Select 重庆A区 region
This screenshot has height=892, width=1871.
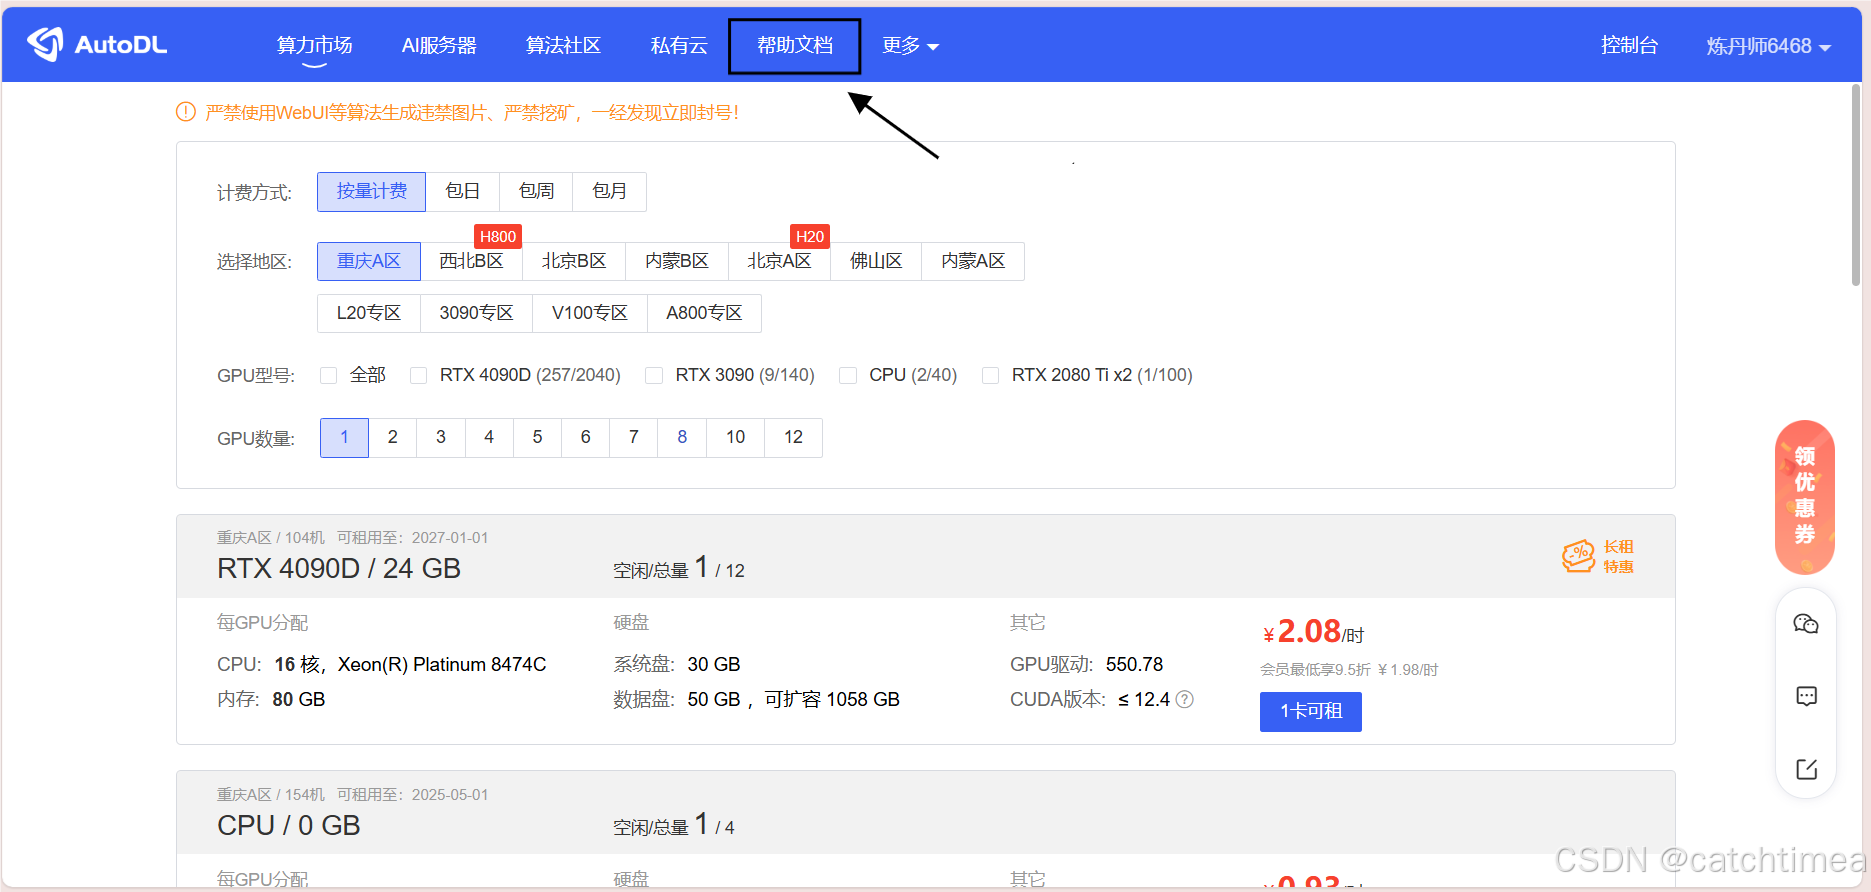369,261
